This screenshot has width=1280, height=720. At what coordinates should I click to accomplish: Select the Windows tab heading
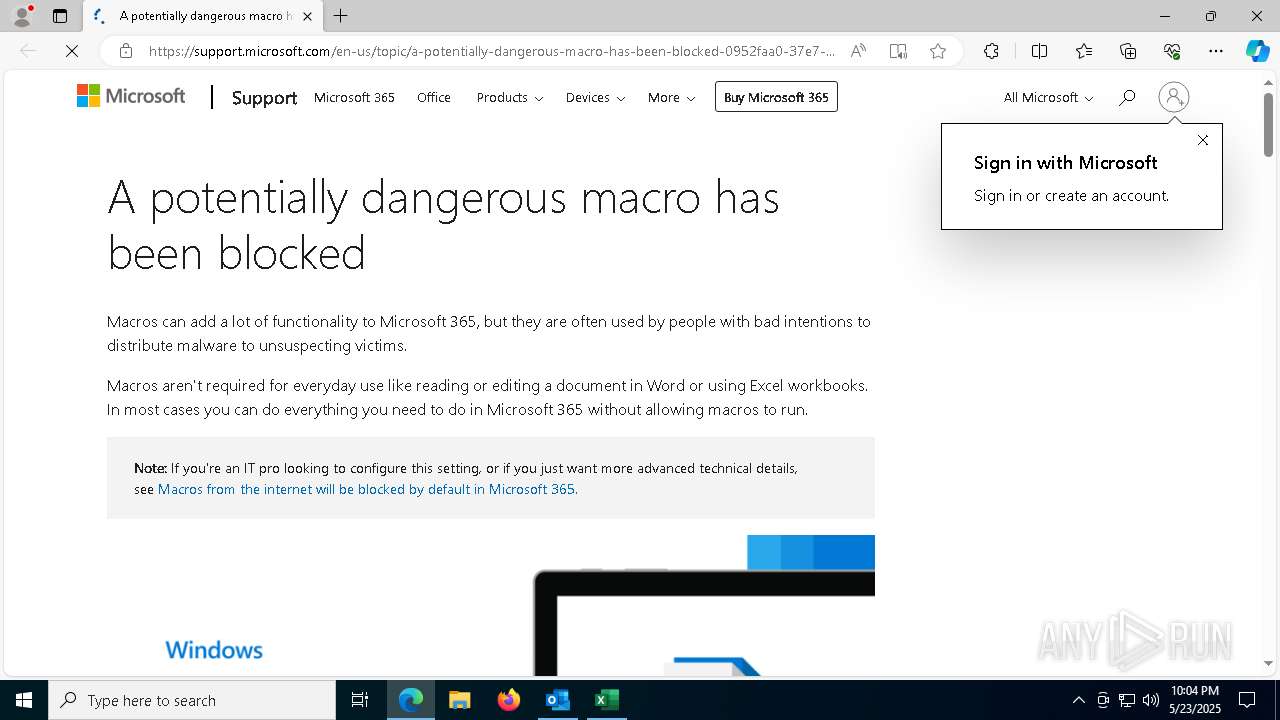(x=214, y=650)
